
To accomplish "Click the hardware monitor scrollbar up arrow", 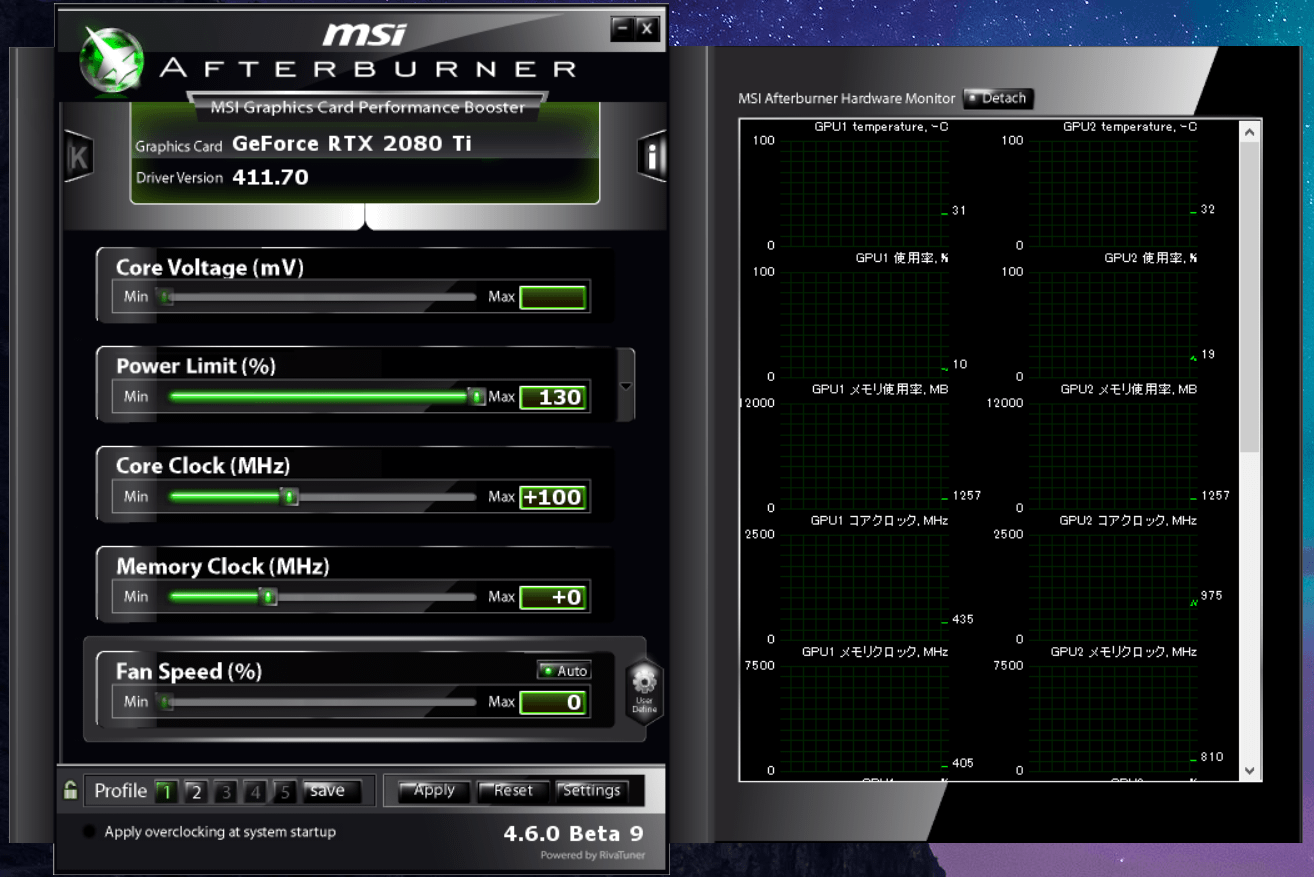I will 1250,131.
